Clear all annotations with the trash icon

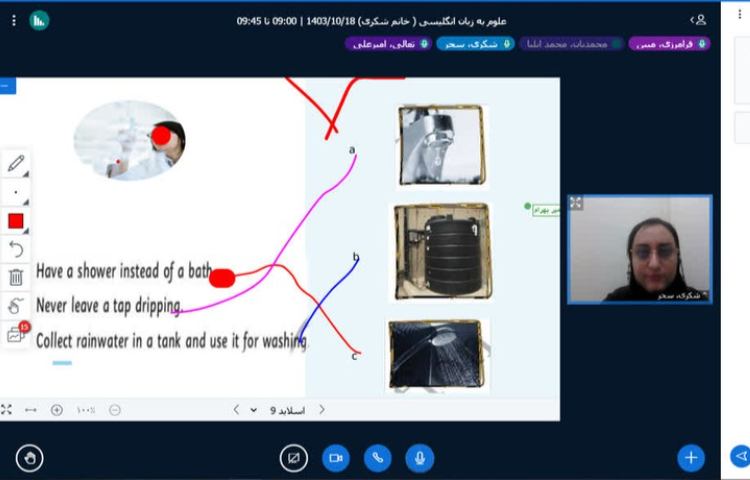coord(16,277)
